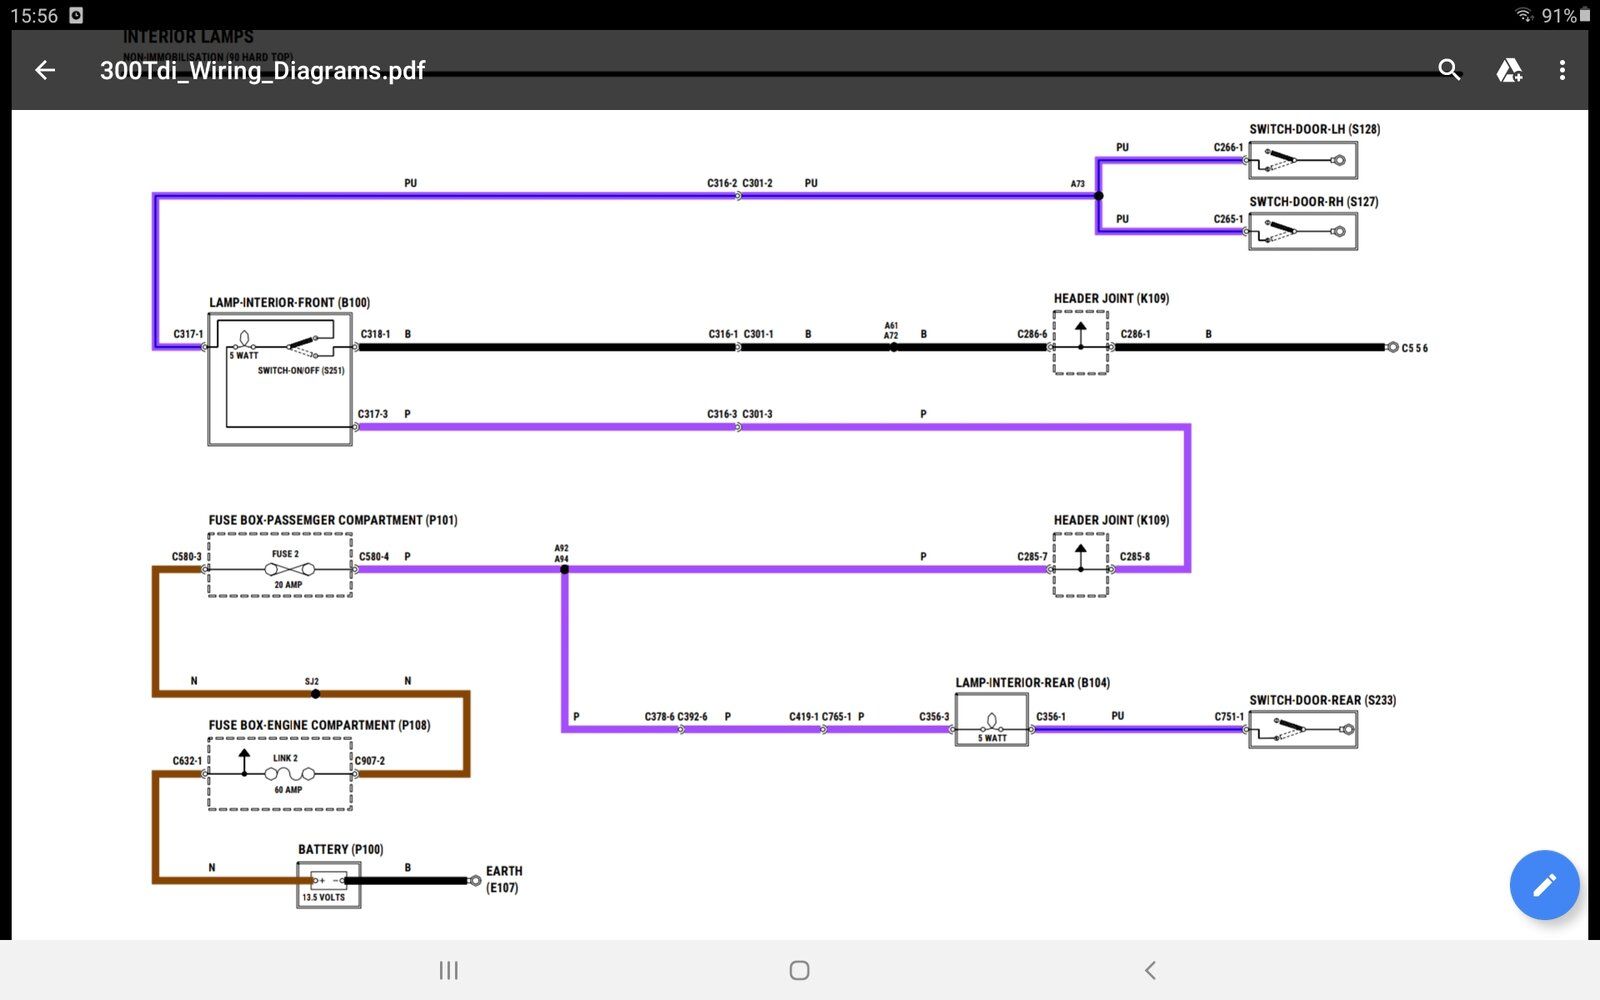1600x1000 pixels.
Task: Open Android recent apps button
Action: click(449, 970)
